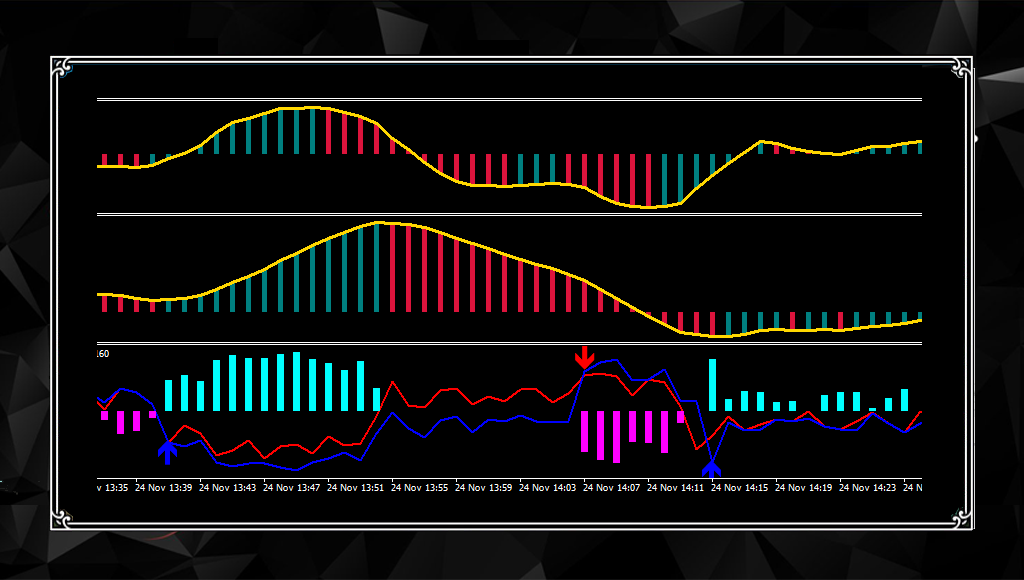Select the 24 Nov 13:55 time label

tap(419, 488)
